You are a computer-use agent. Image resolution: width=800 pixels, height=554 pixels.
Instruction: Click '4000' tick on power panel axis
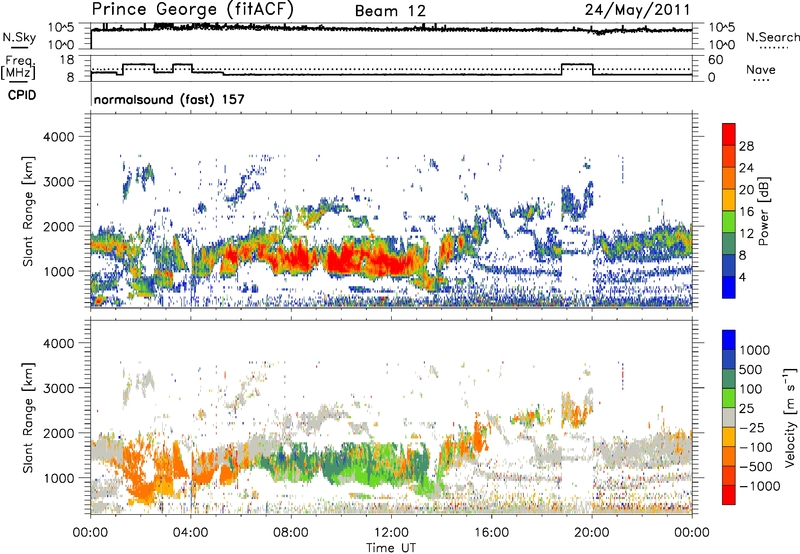(x=58, y=137)
